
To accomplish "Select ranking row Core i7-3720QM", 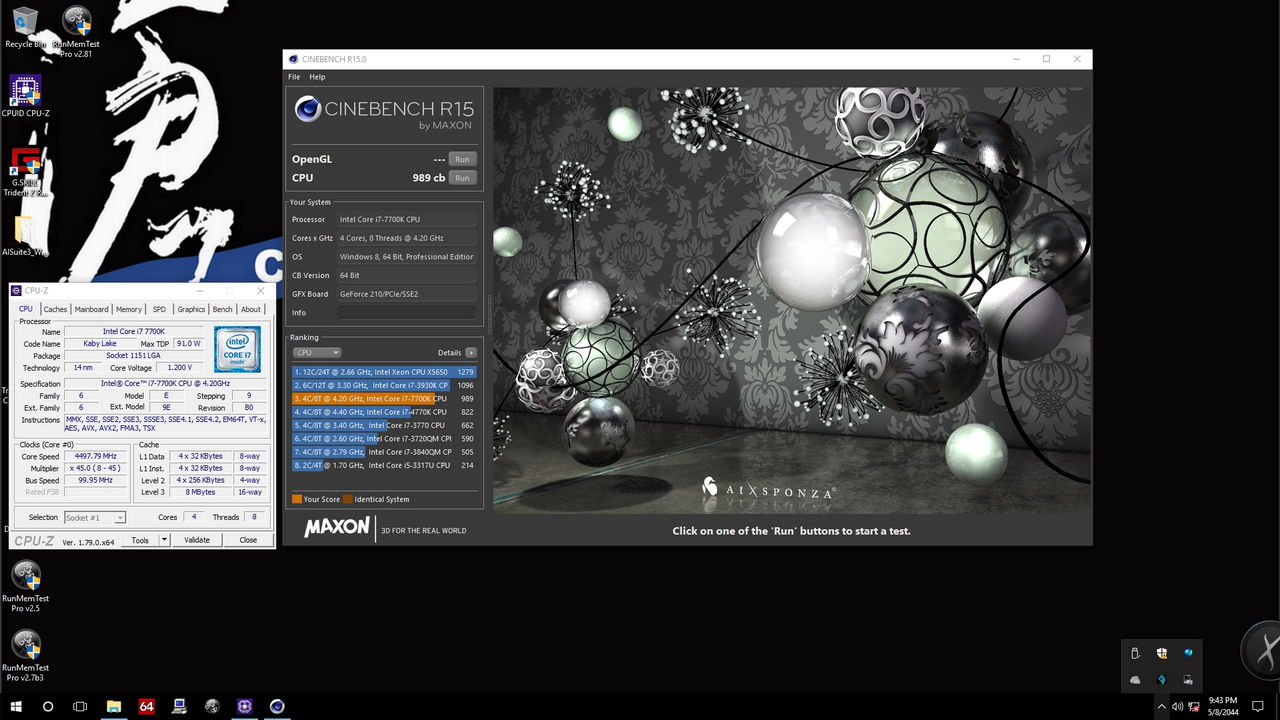I will coord(384,439).
